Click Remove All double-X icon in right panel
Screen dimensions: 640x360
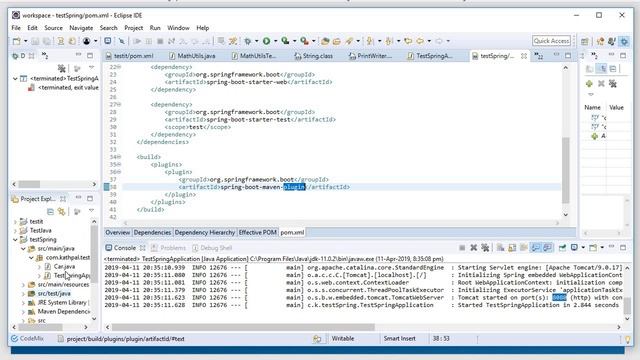tap(612, 84)
